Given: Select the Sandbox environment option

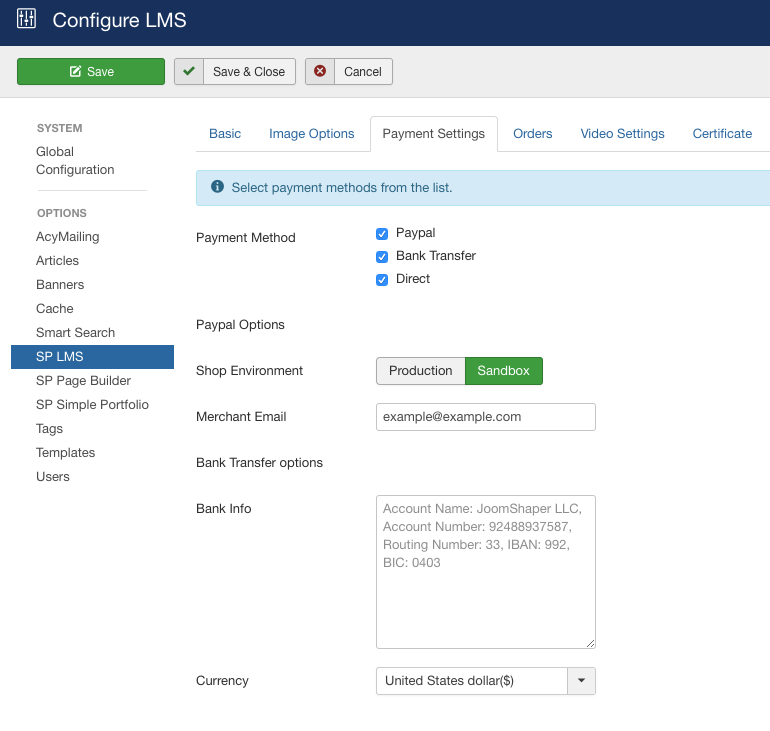Looking at the screenshot, I should (503, 371).
